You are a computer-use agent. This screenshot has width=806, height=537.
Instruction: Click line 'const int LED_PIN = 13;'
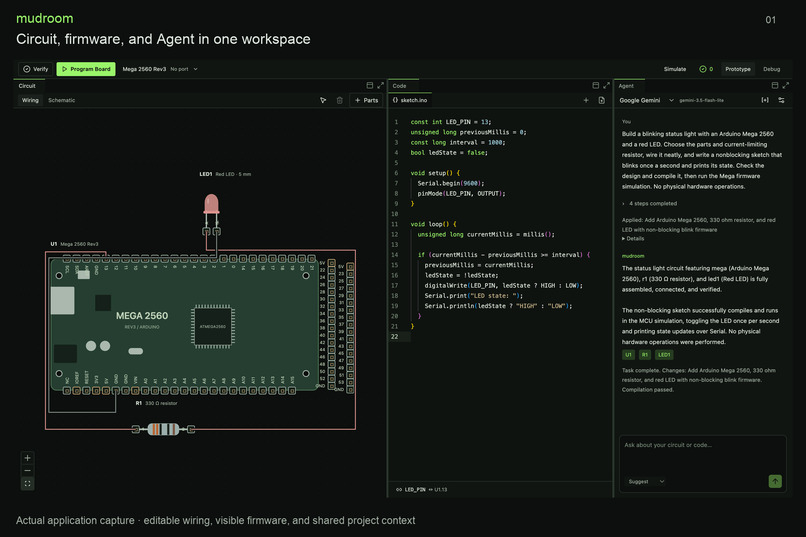[x=450, y=122]
